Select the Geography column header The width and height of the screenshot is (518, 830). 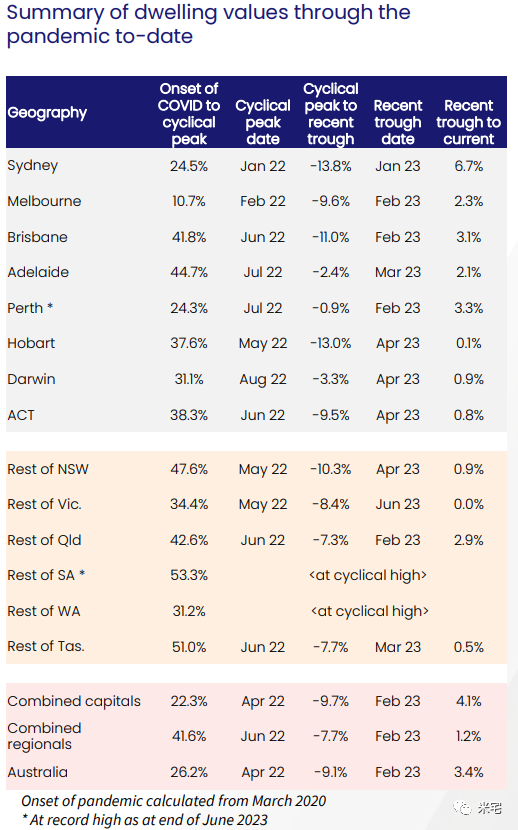[47, 113]
